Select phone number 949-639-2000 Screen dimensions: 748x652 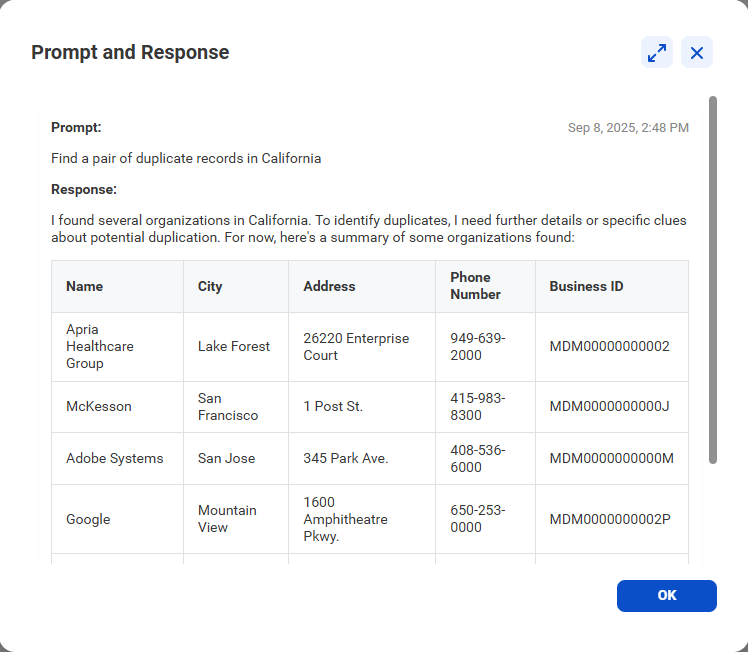pyautogui.click(x=486, y=347)
